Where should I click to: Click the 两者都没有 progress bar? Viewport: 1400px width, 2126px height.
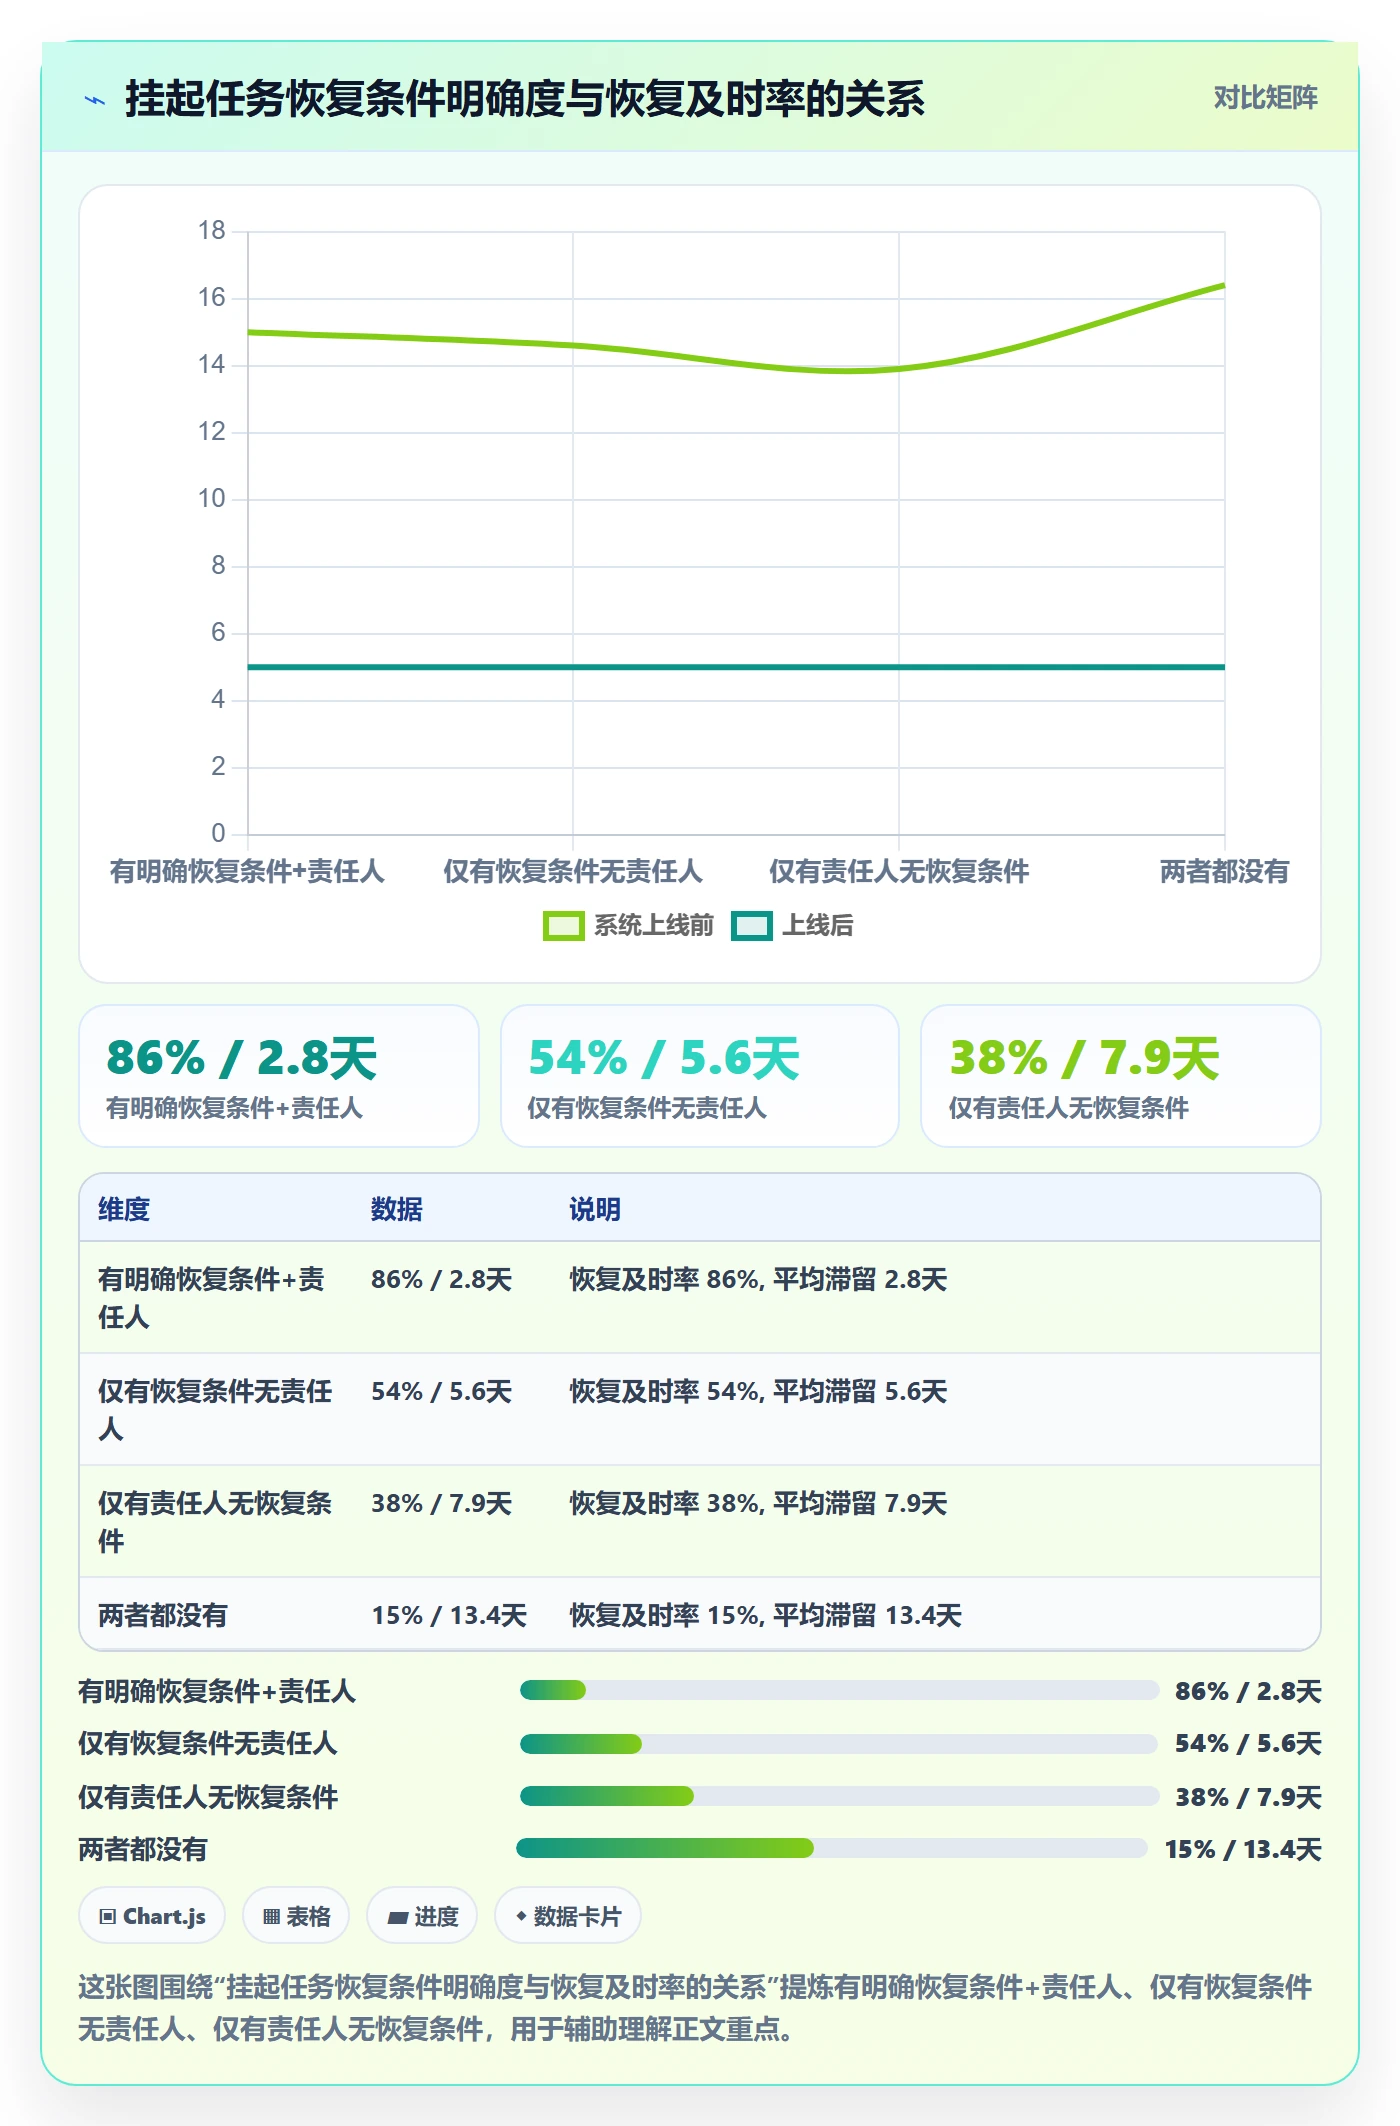pos(832,1848)
